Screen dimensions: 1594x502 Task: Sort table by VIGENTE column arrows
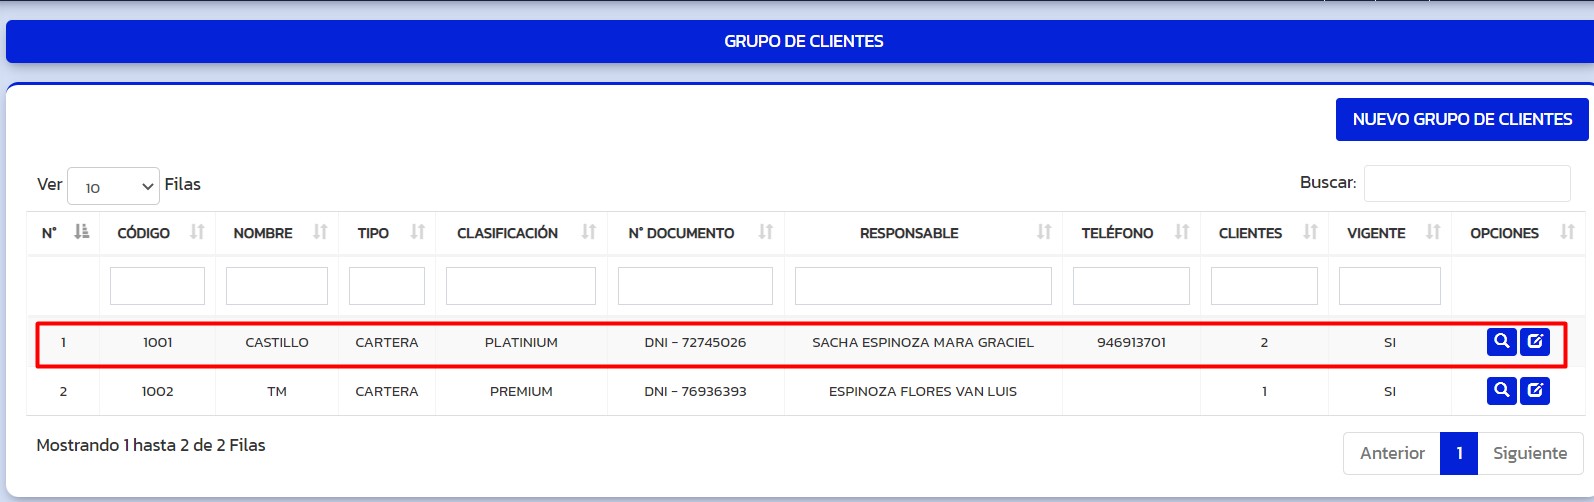click(1433, 232)
